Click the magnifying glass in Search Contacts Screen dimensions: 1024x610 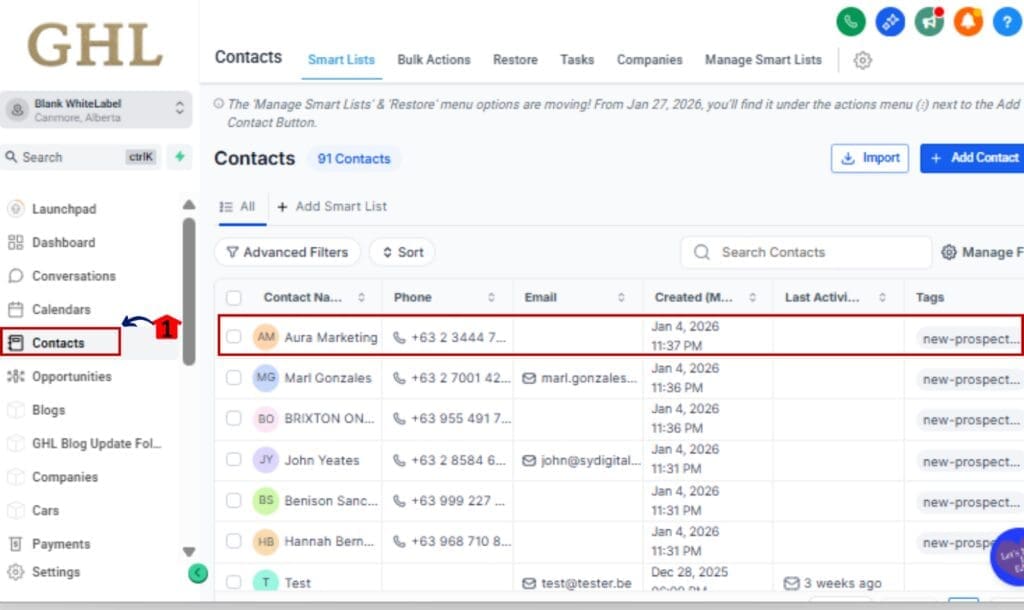701,252
